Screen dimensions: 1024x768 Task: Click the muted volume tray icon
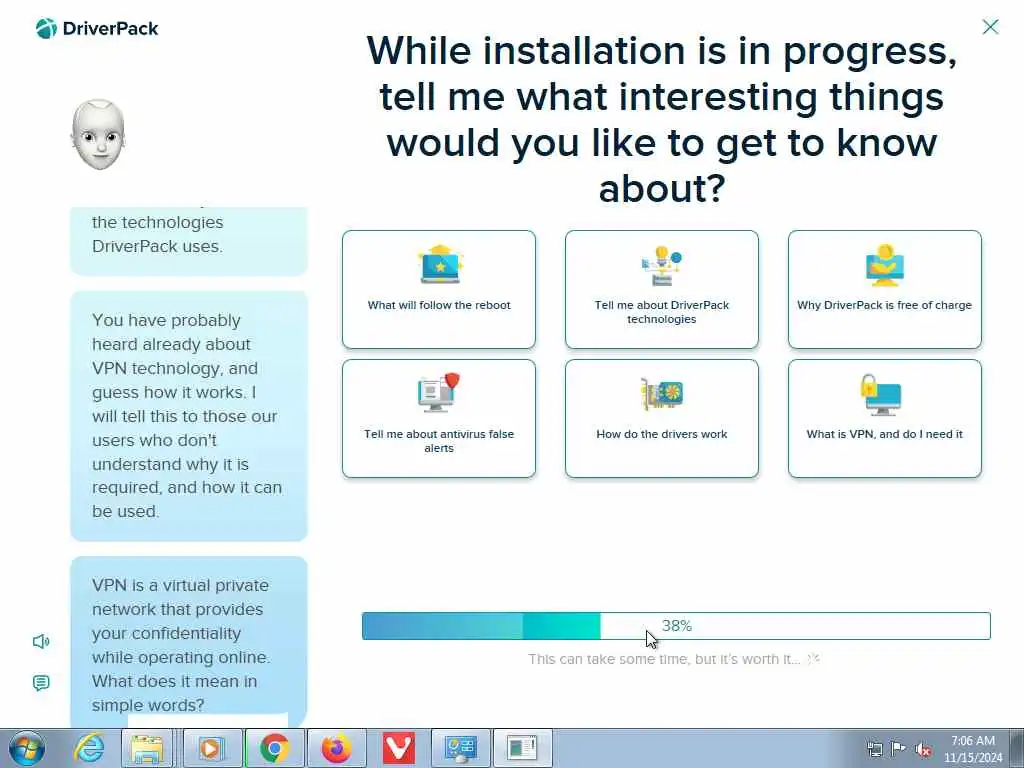(923, 749)
